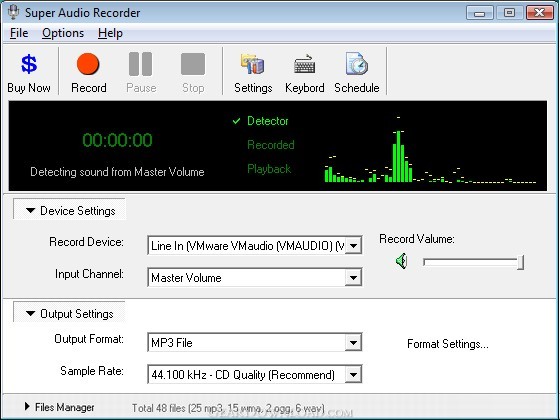
Task: Click the green speaker volume icon
Action: (401, 261)
